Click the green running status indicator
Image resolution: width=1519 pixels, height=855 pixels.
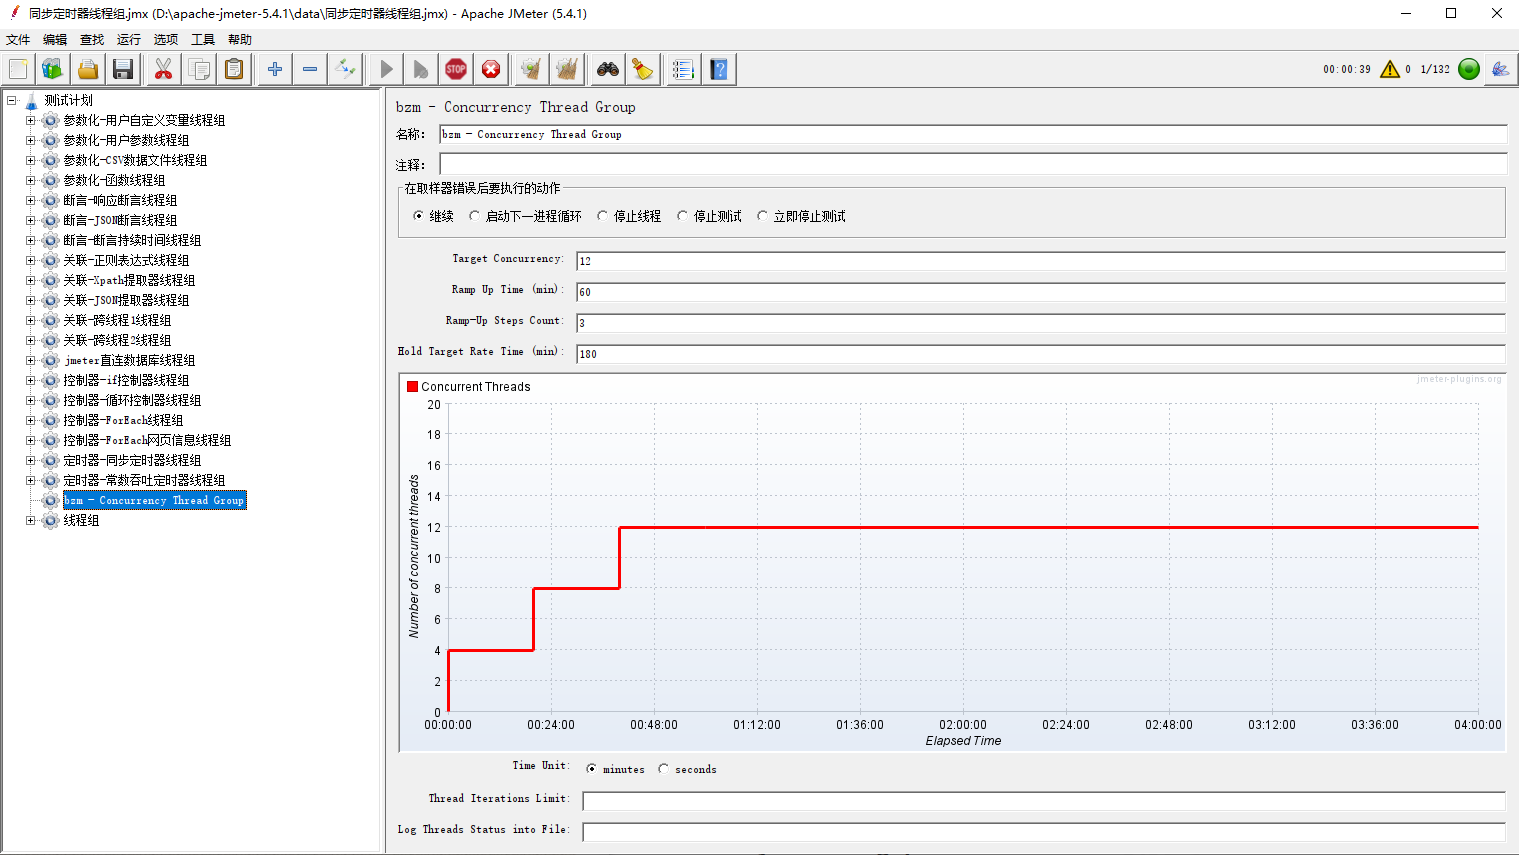pyautogui.click(x=1469, y=69)
